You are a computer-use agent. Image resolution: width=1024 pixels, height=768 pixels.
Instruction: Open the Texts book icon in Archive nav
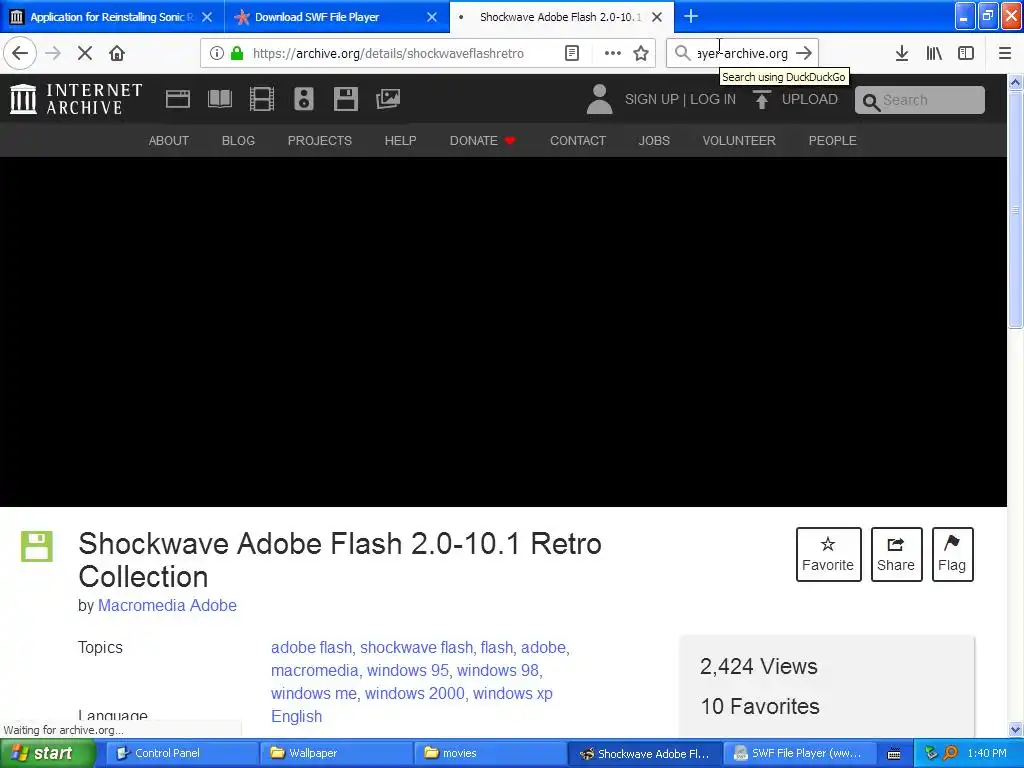pos(219,99)
